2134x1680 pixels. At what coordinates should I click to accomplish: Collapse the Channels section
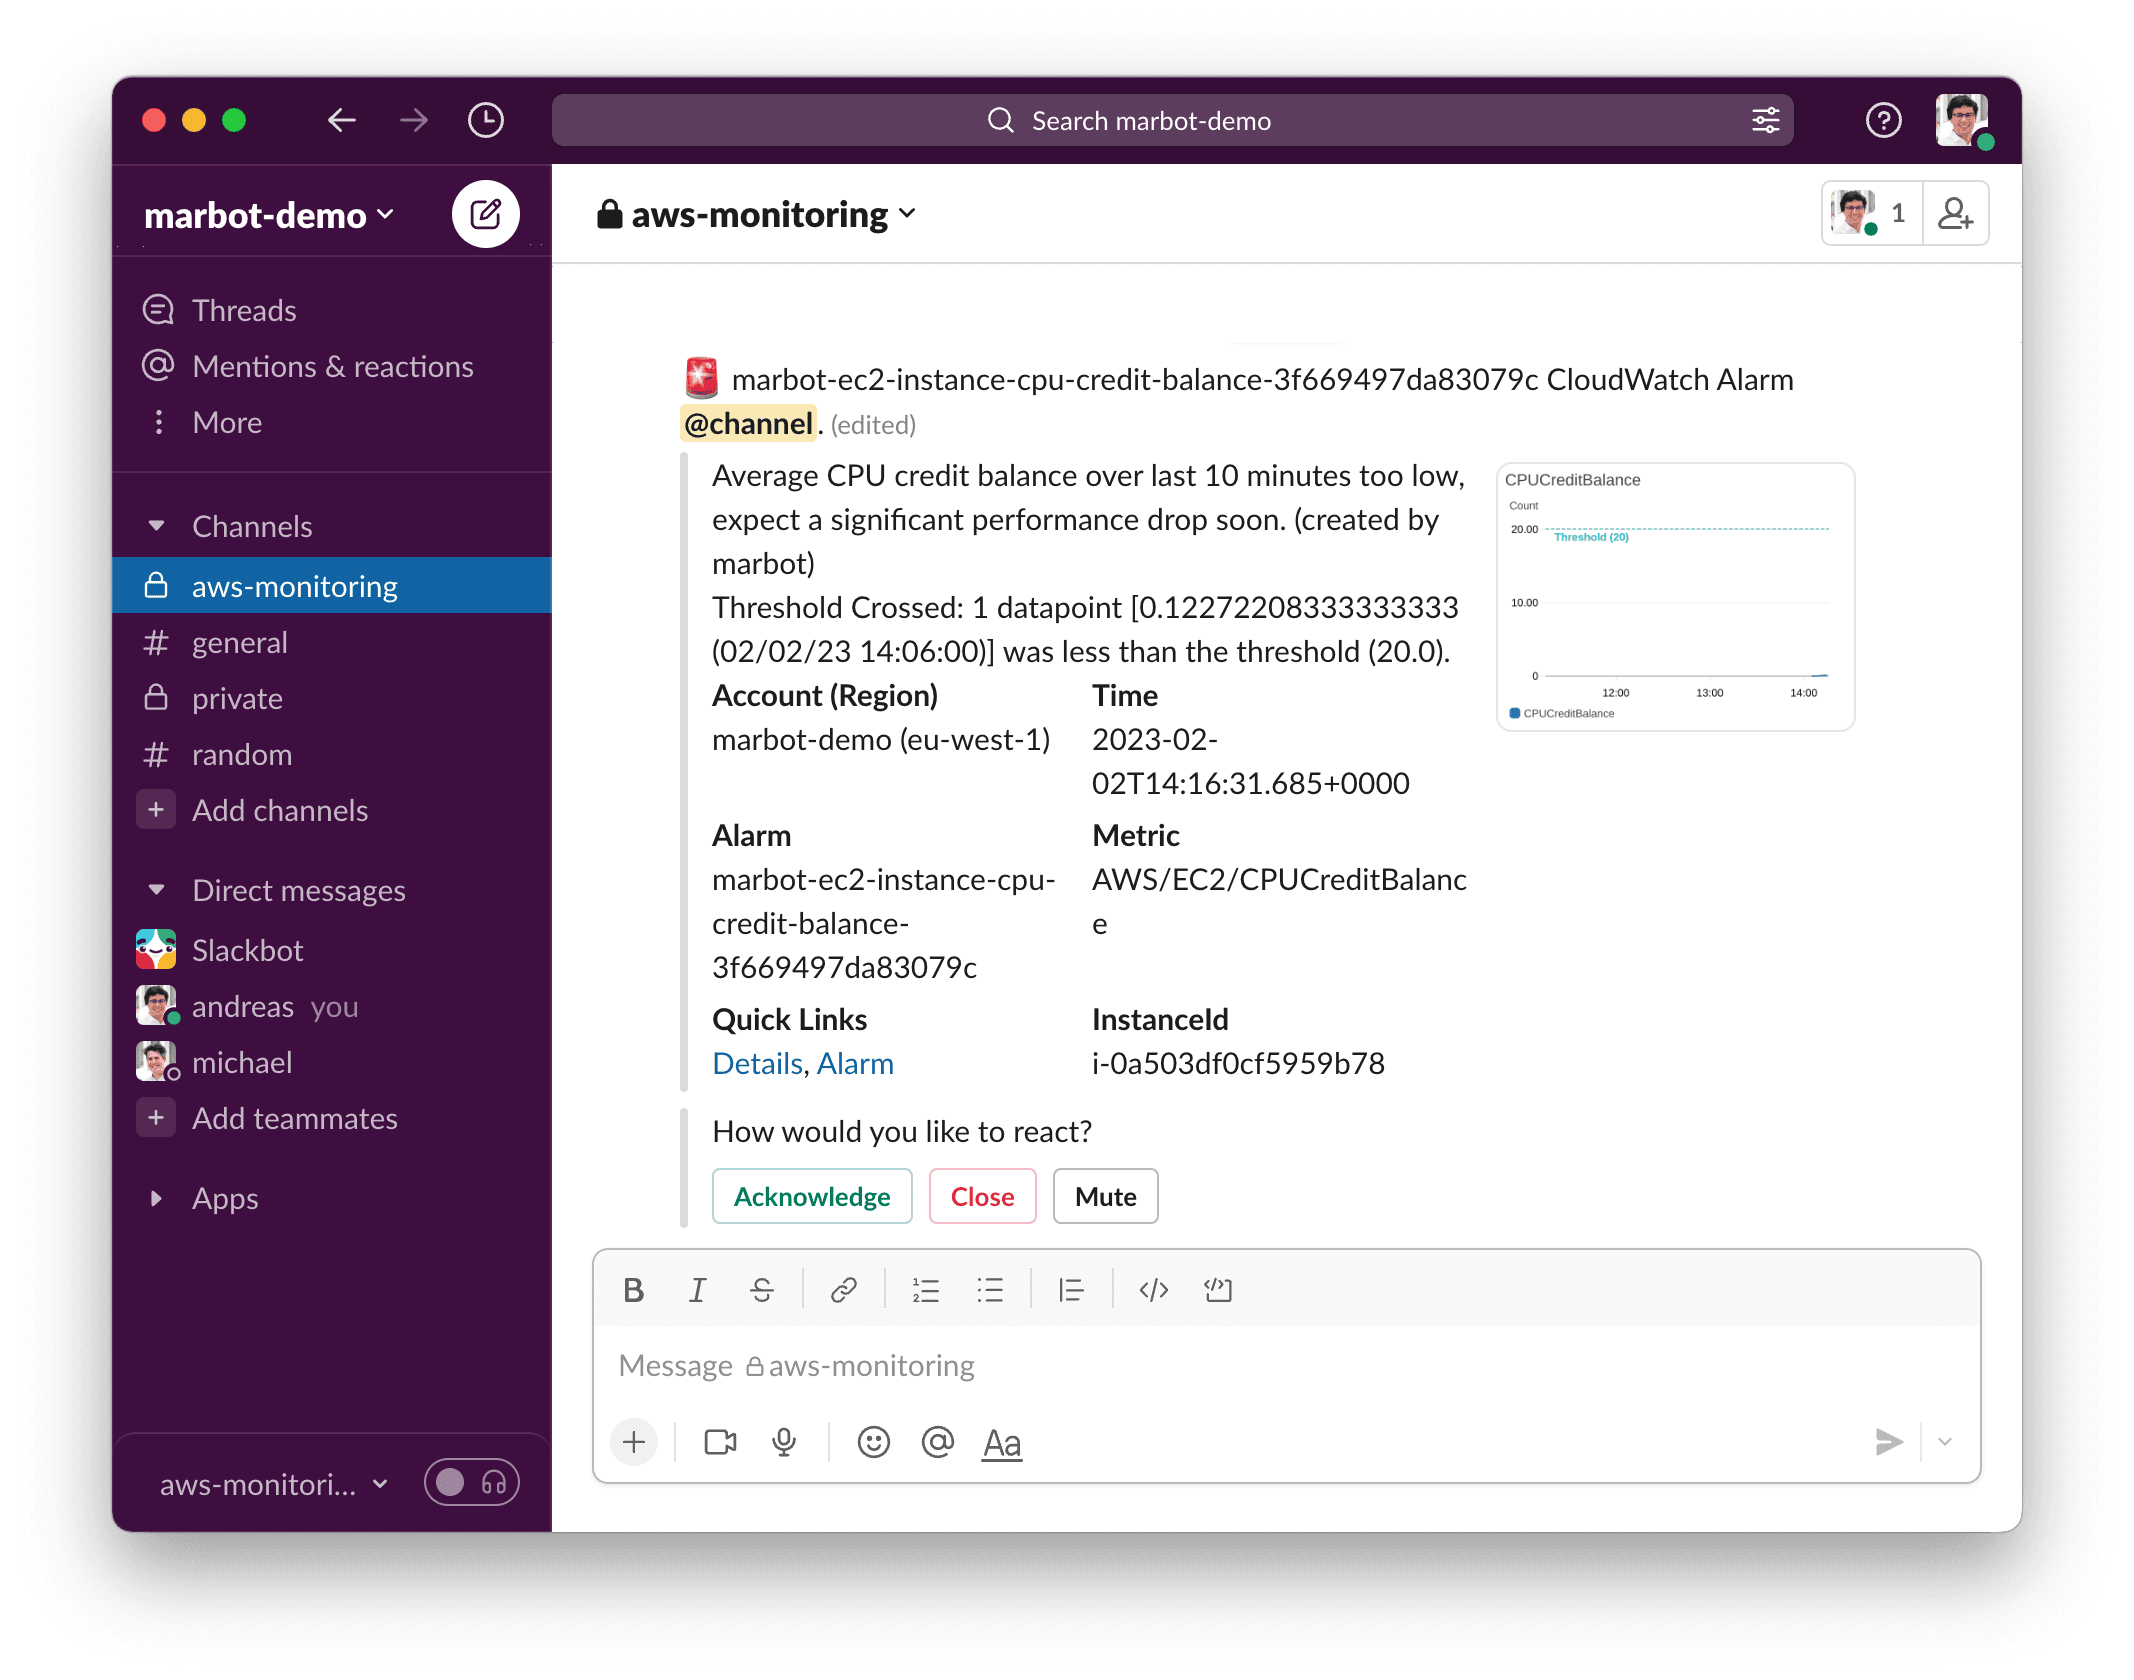point(156,526)
